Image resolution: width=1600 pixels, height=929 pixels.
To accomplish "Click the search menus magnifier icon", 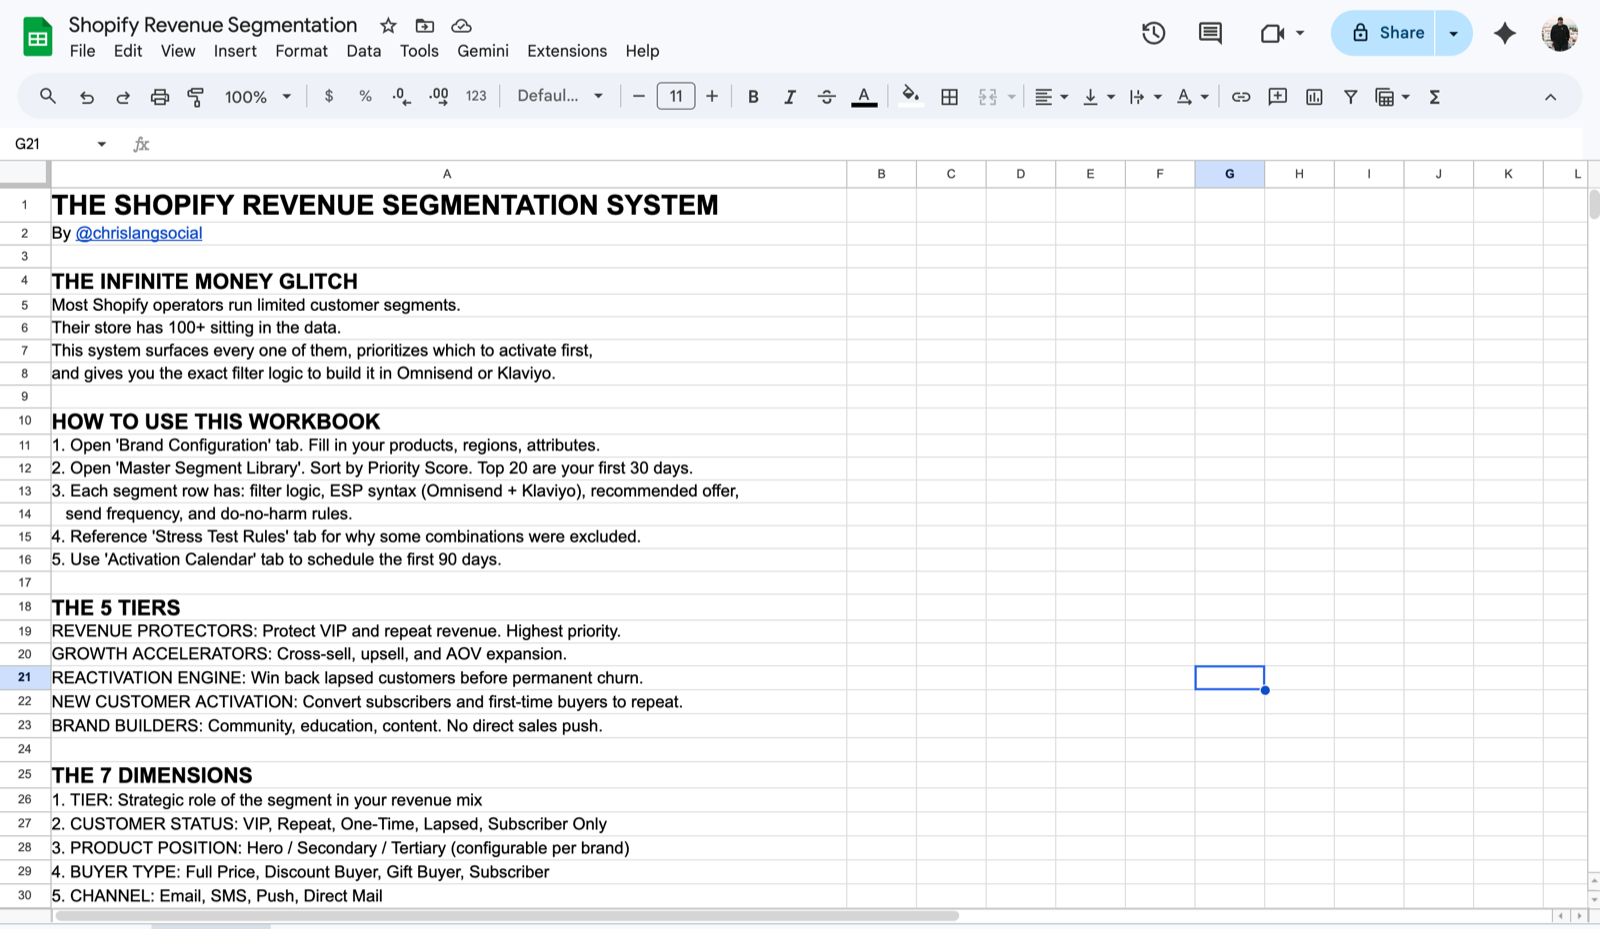I will 47,96.
